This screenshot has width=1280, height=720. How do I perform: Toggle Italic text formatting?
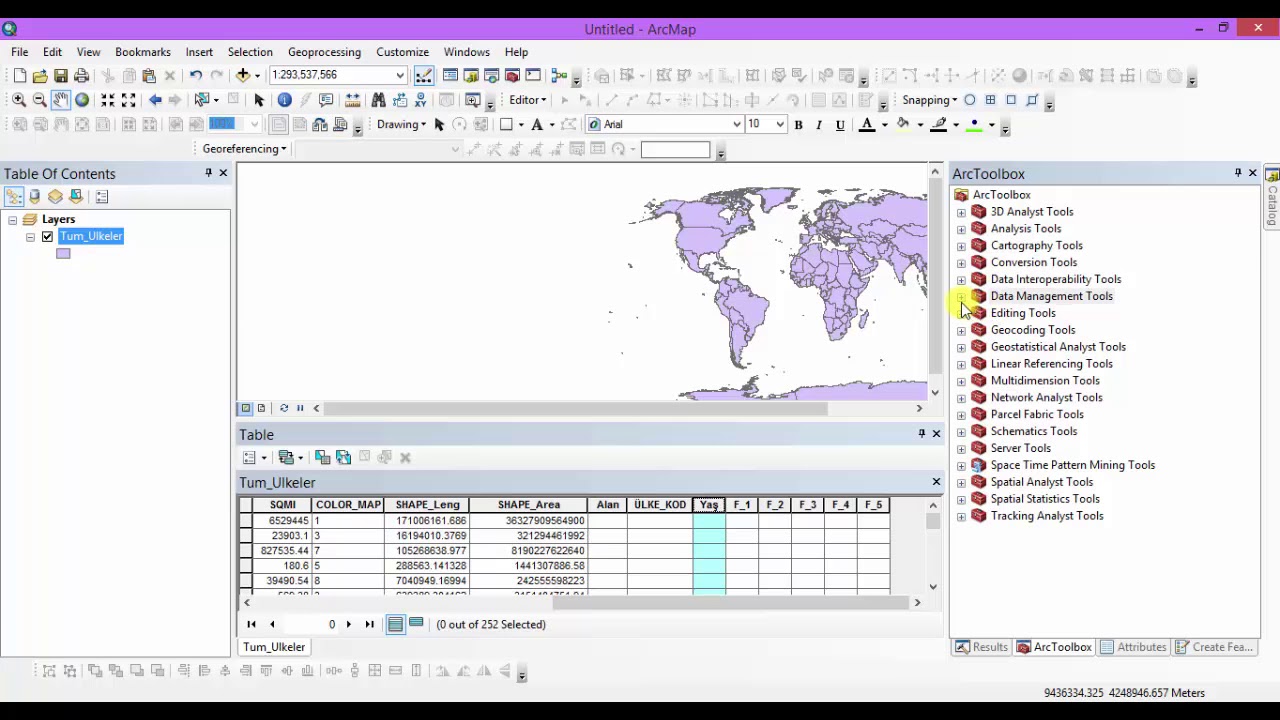tap(819, 125)
